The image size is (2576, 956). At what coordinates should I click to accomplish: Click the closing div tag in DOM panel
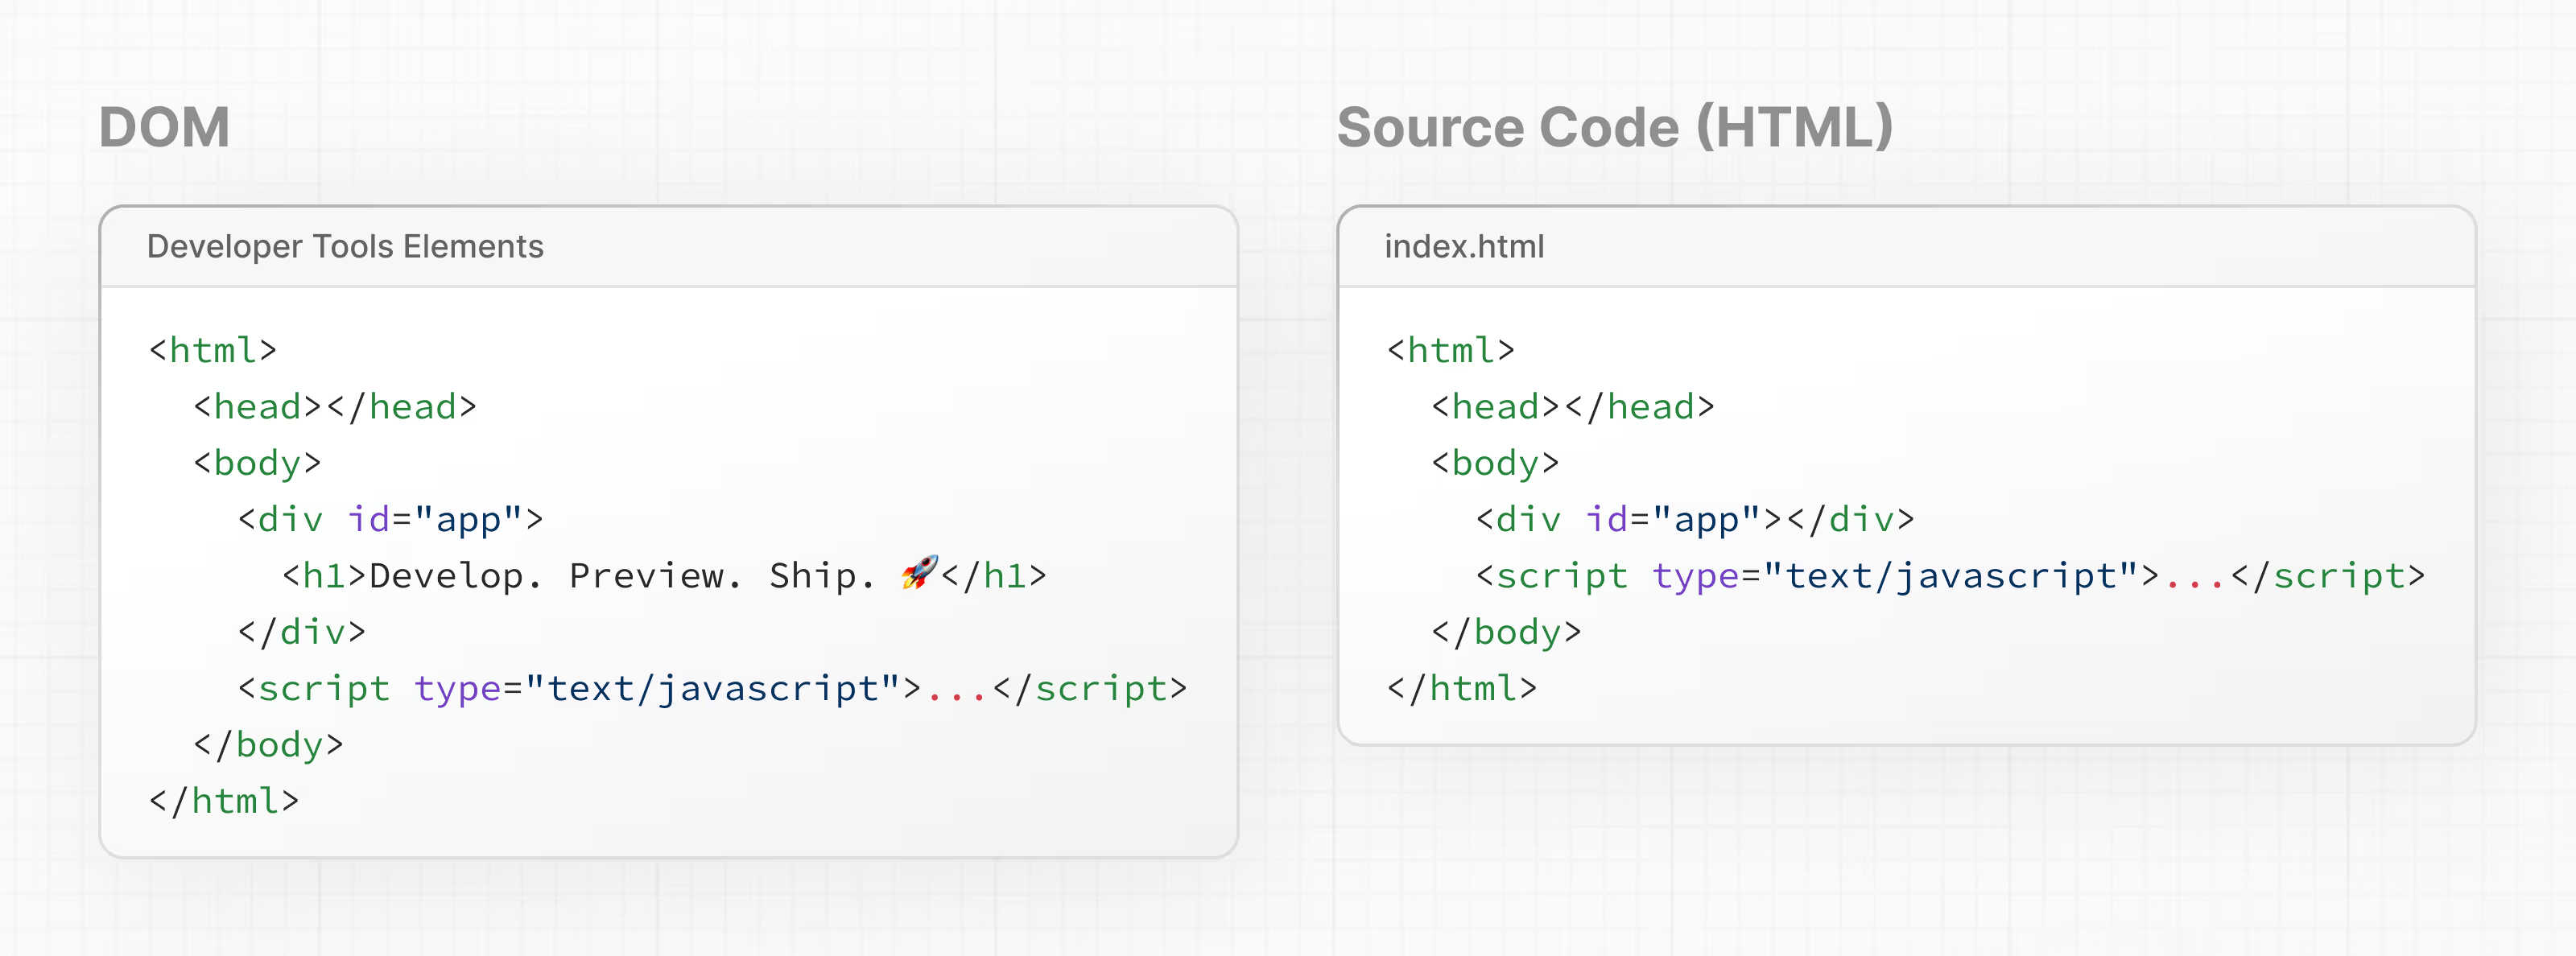[301, 632]
